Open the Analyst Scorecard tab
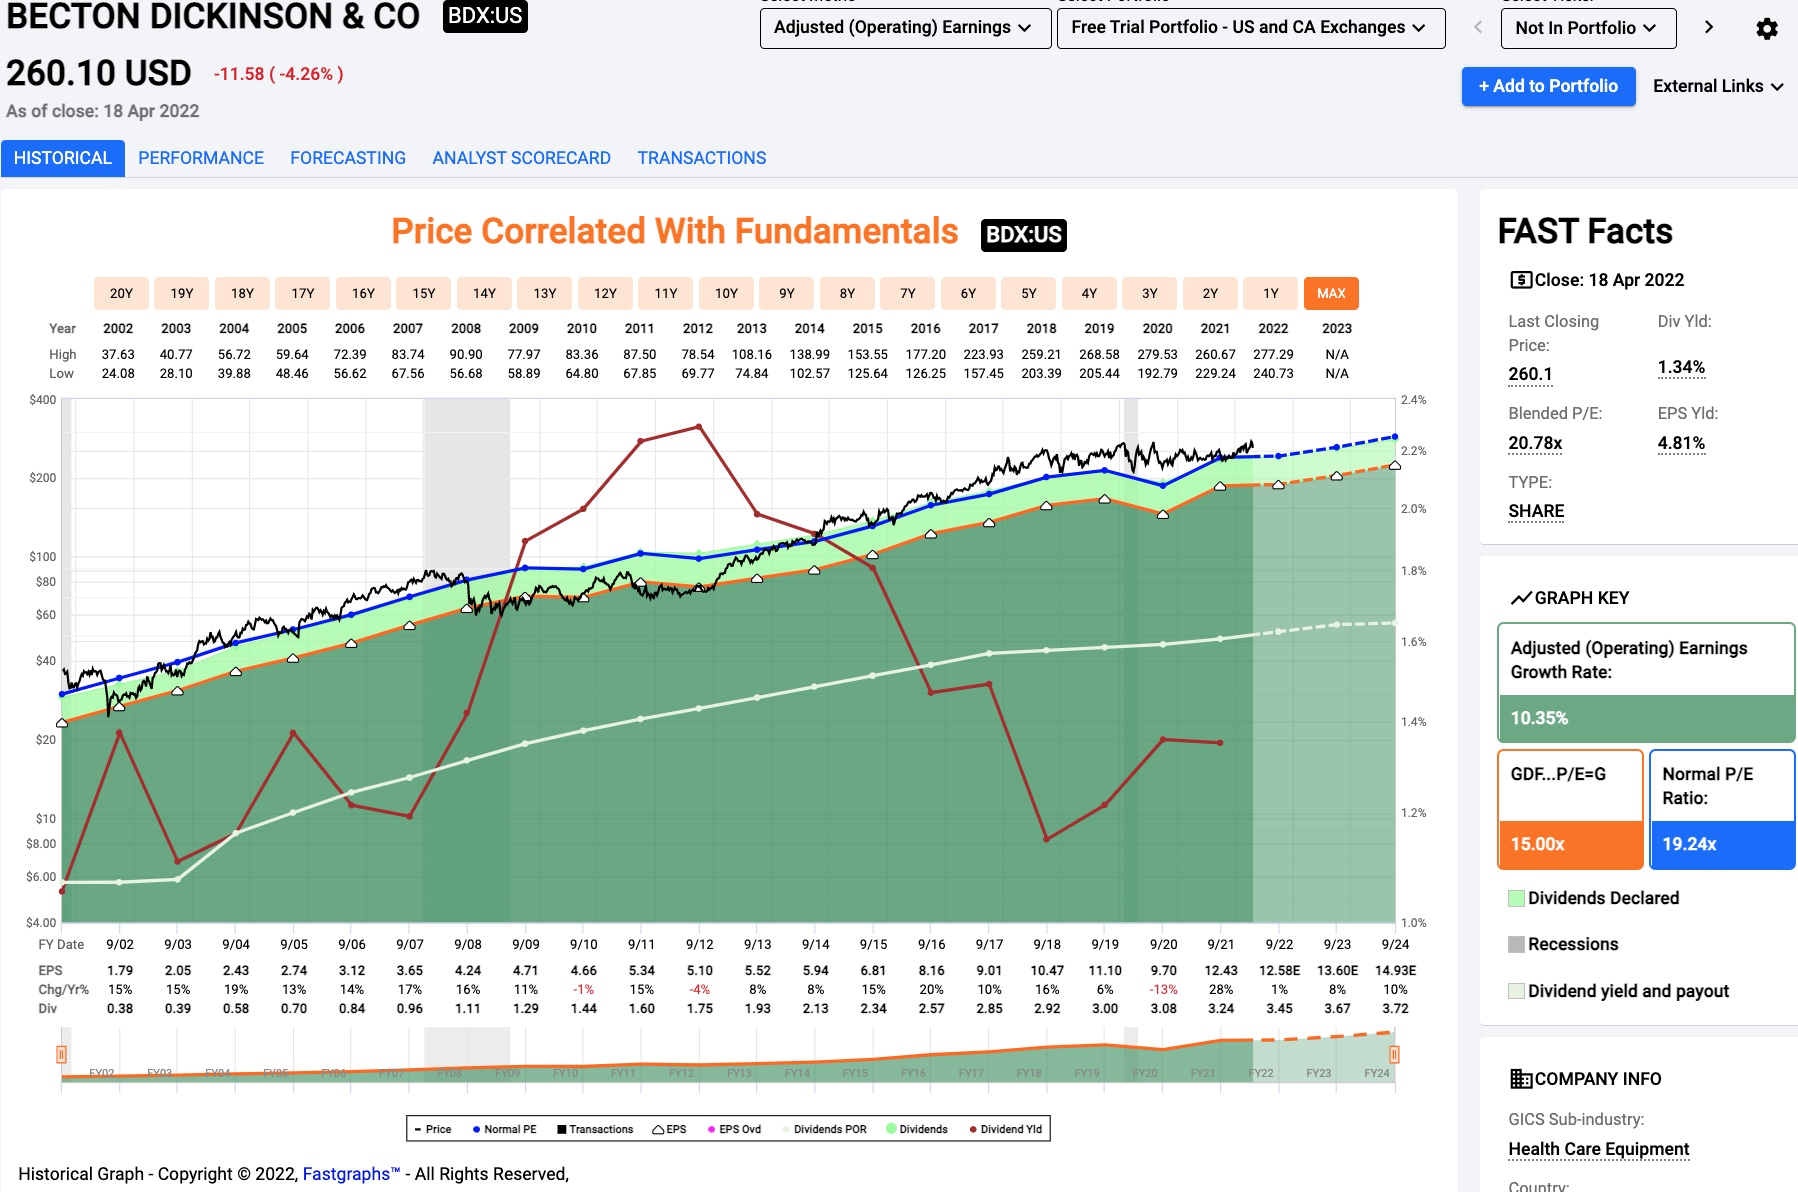This screenshot has width=1798, height=1192. (521, 158)
